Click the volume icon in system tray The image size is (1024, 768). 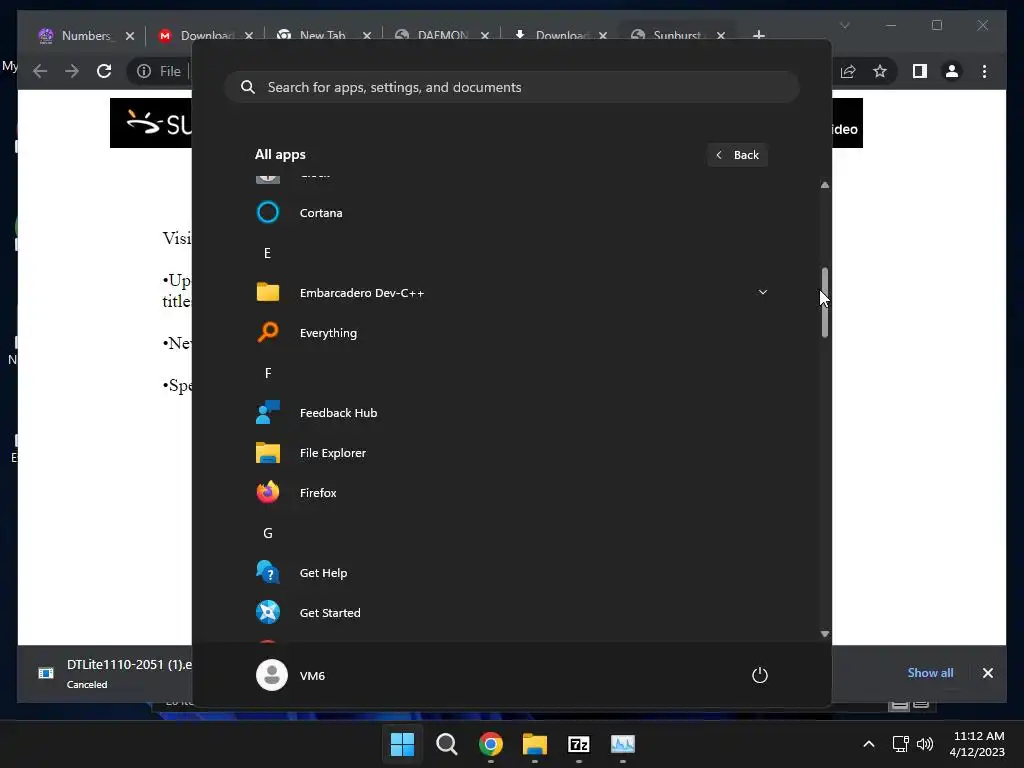(x=925, y=744)
